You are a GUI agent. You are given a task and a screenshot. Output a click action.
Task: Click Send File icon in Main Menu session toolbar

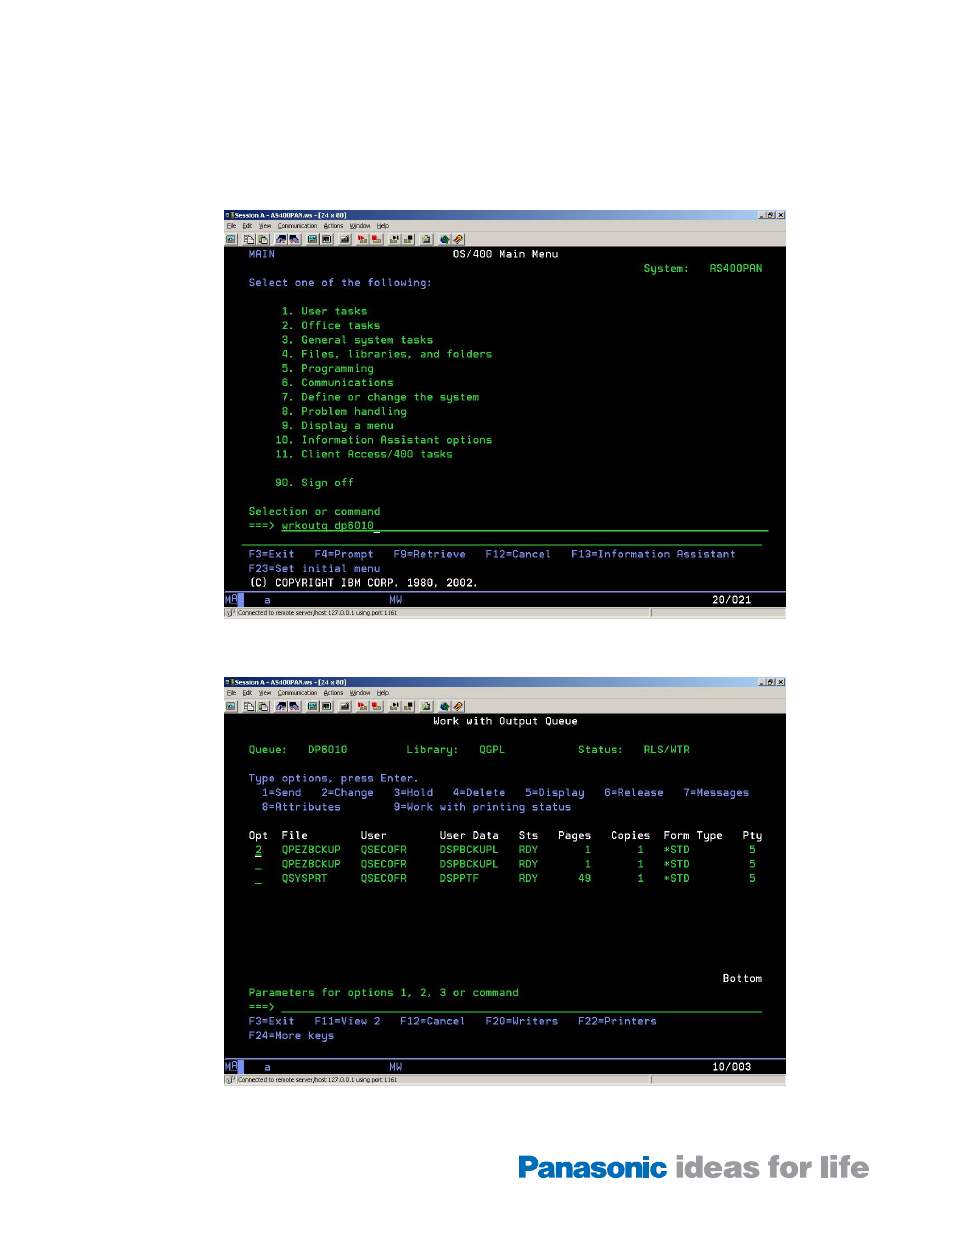[281, 239]
